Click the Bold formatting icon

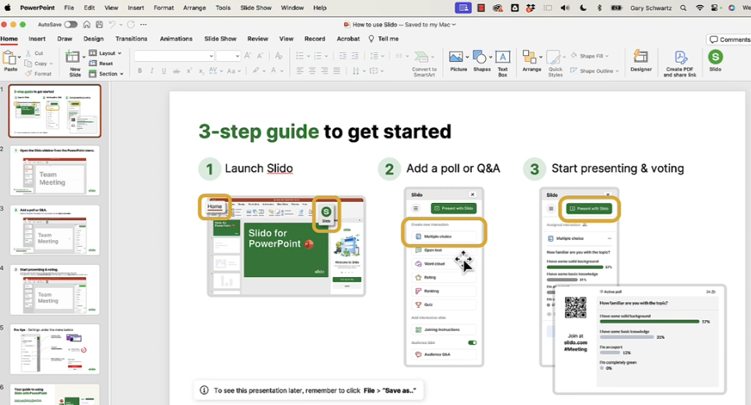(x=140, y=71)
